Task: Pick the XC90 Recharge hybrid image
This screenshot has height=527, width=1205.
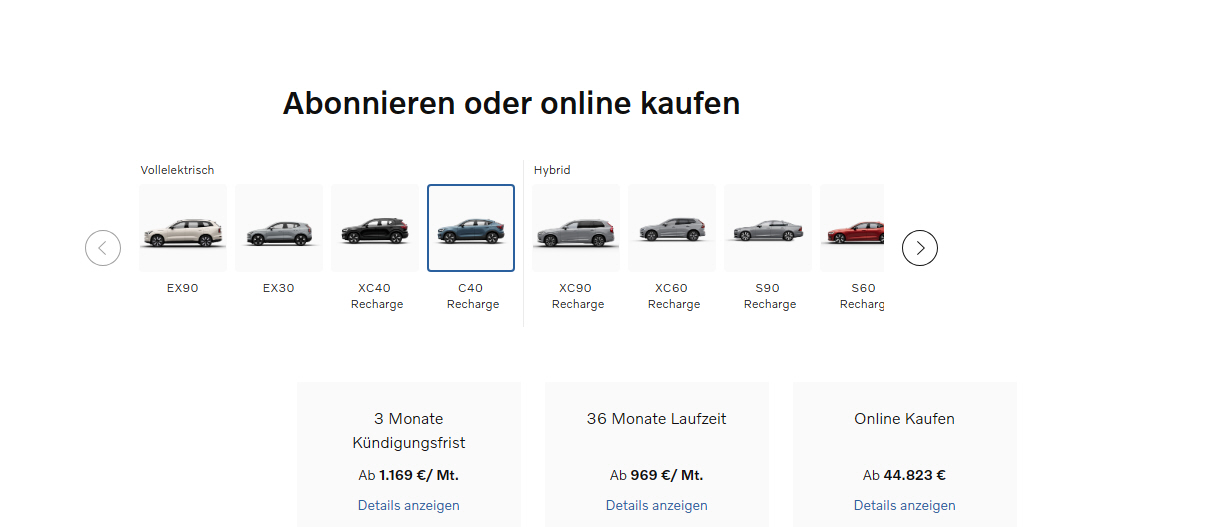Action: pos(576,228)
